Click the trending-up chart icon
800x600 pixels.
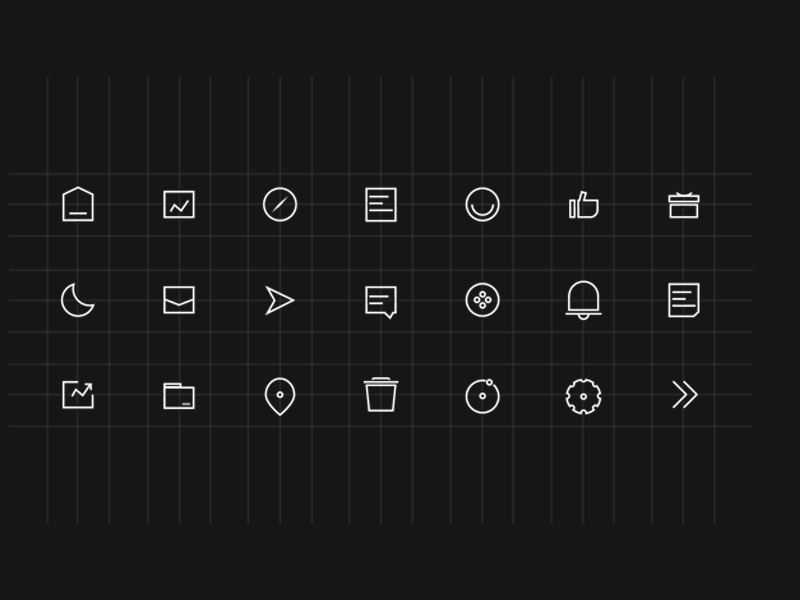[x=78, y=394]
